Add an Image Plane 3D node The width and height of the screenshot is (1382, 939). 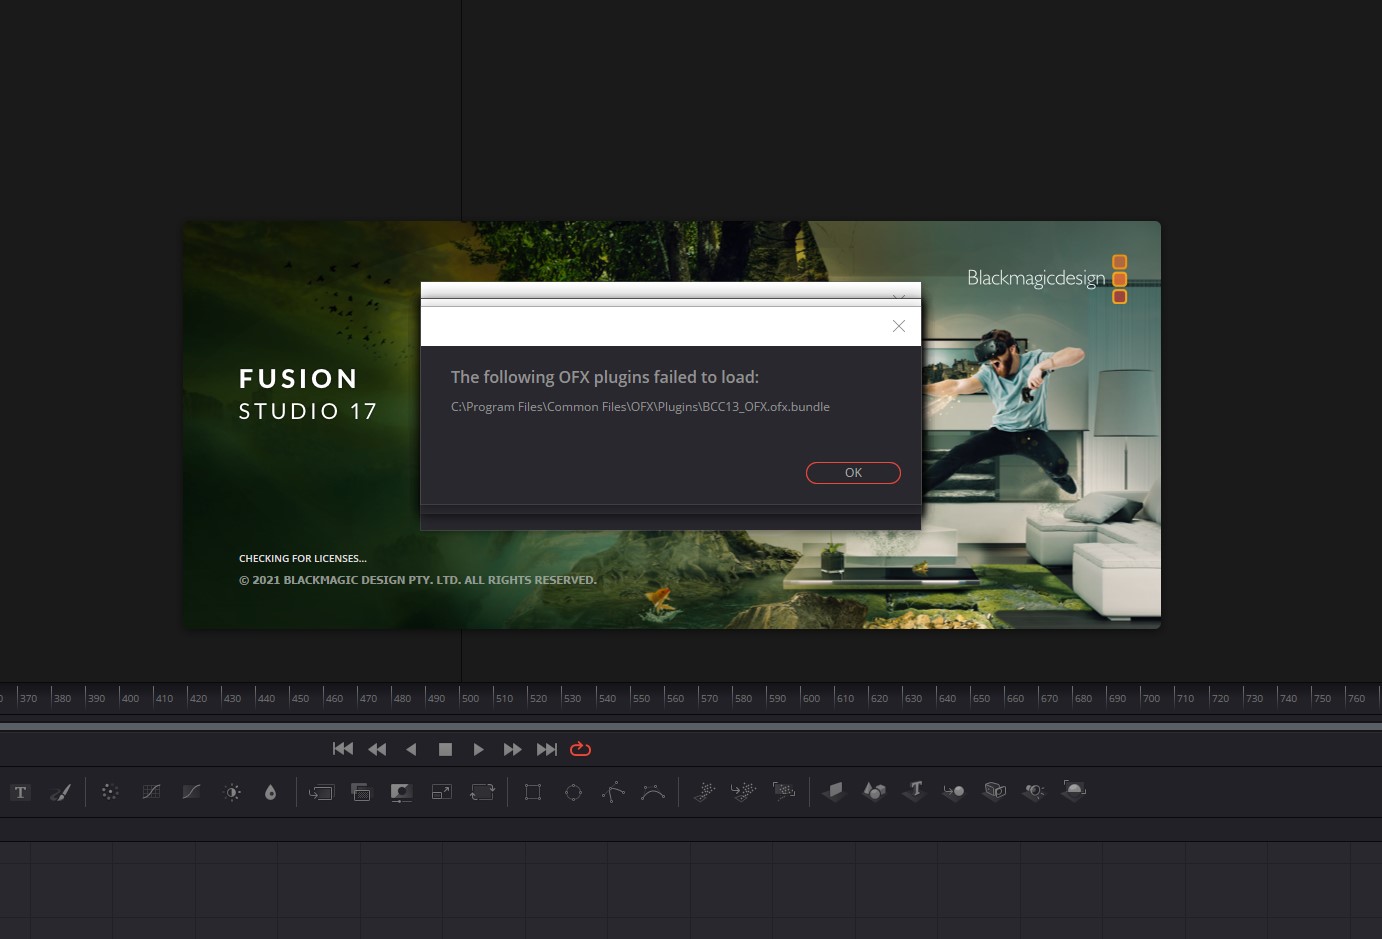pos(834,791)
